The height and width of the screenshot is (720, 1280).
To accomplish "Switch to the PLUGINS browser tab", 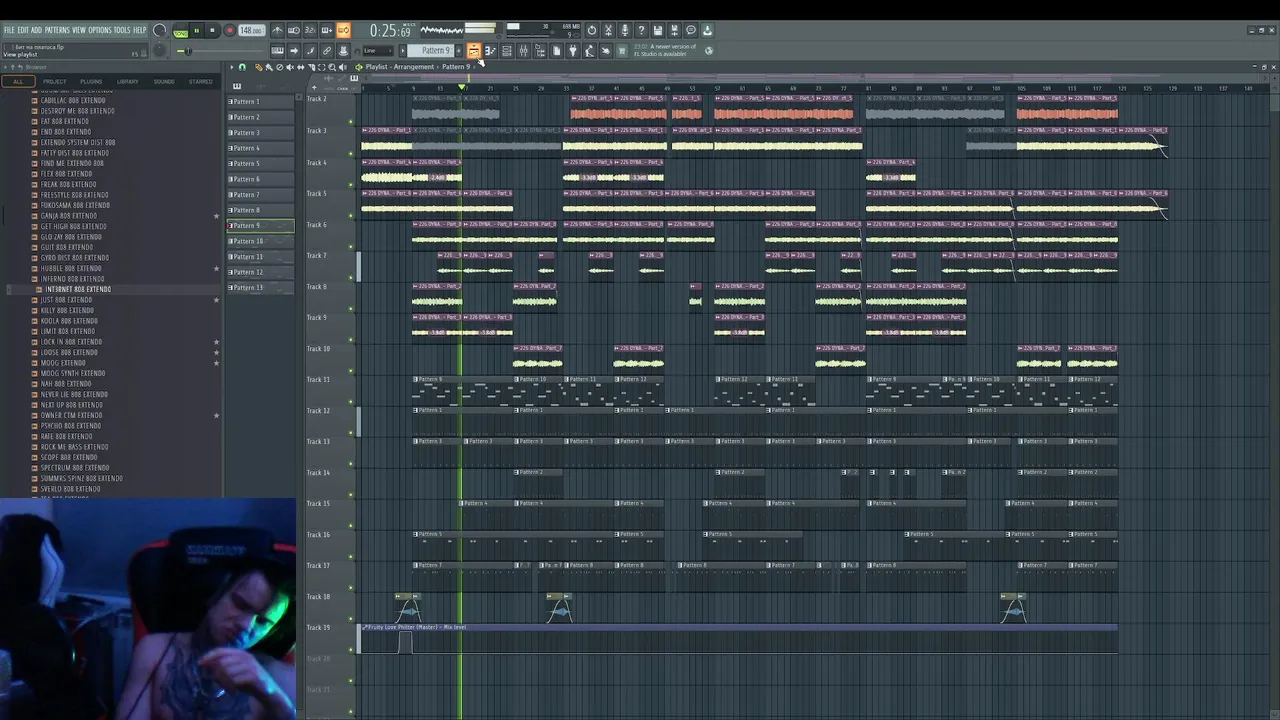I will pyautogui.click(x=91, y=81).
